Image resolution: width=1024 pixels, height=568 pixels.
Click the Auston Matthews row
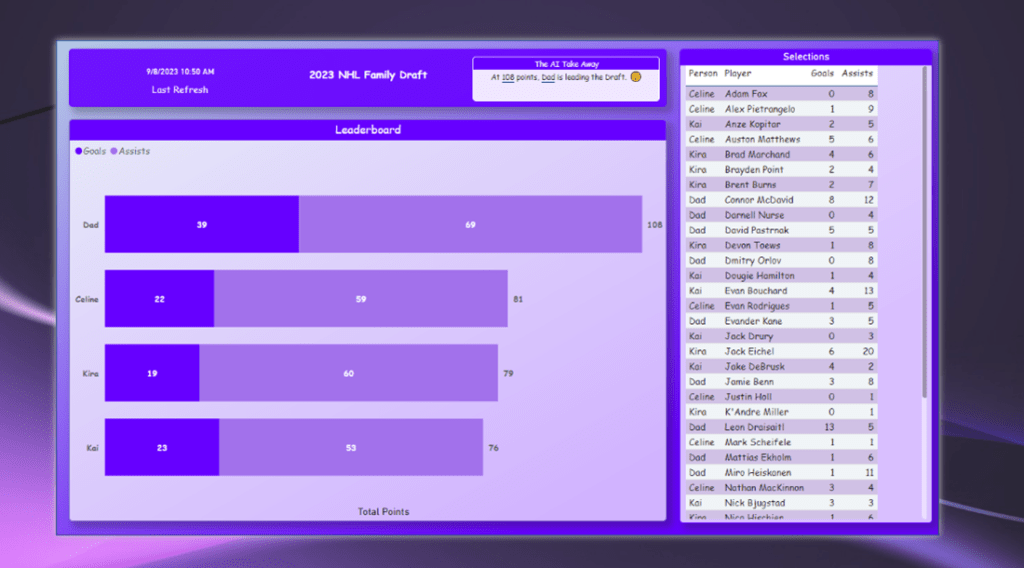tap(782, 139)
